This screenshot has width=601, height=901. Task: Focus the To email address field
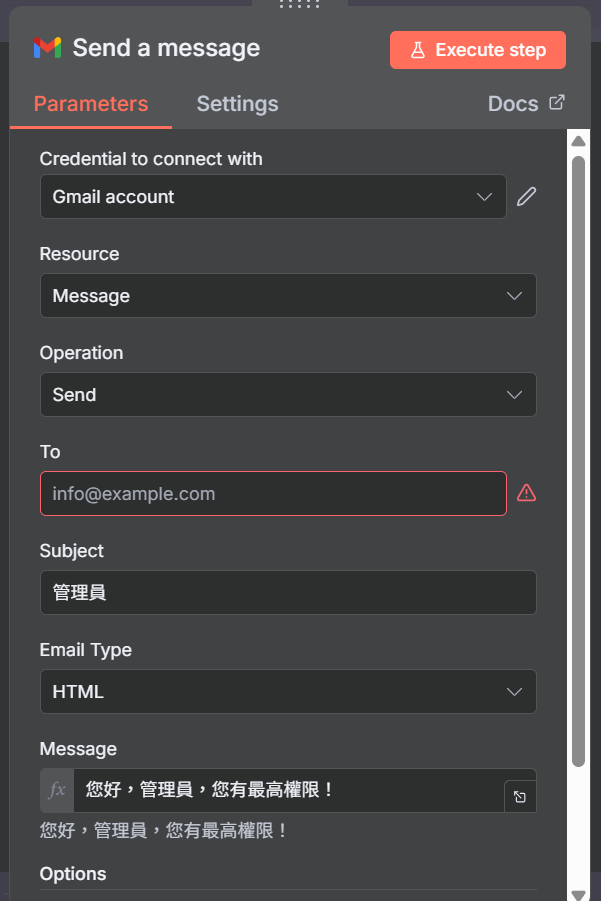[x=273, y=494]
